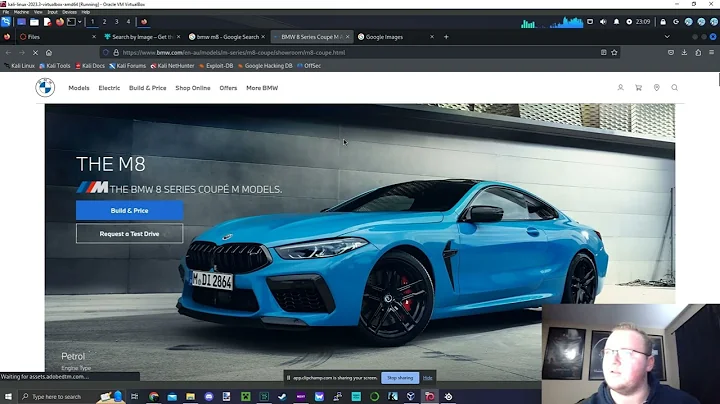Open Steam from Windows taskbar

coord(282,396)
